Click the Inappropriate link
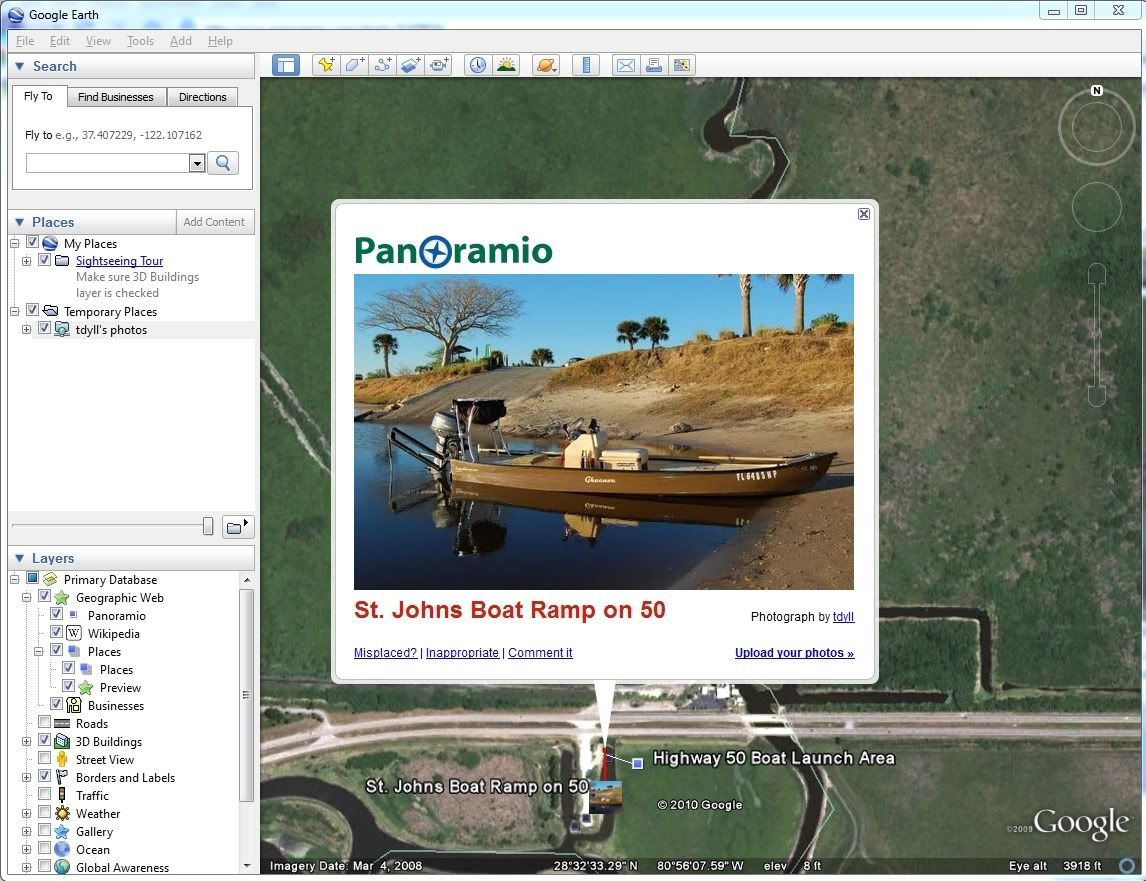Screen dimensions: 1146x881 tap(462, 653)
